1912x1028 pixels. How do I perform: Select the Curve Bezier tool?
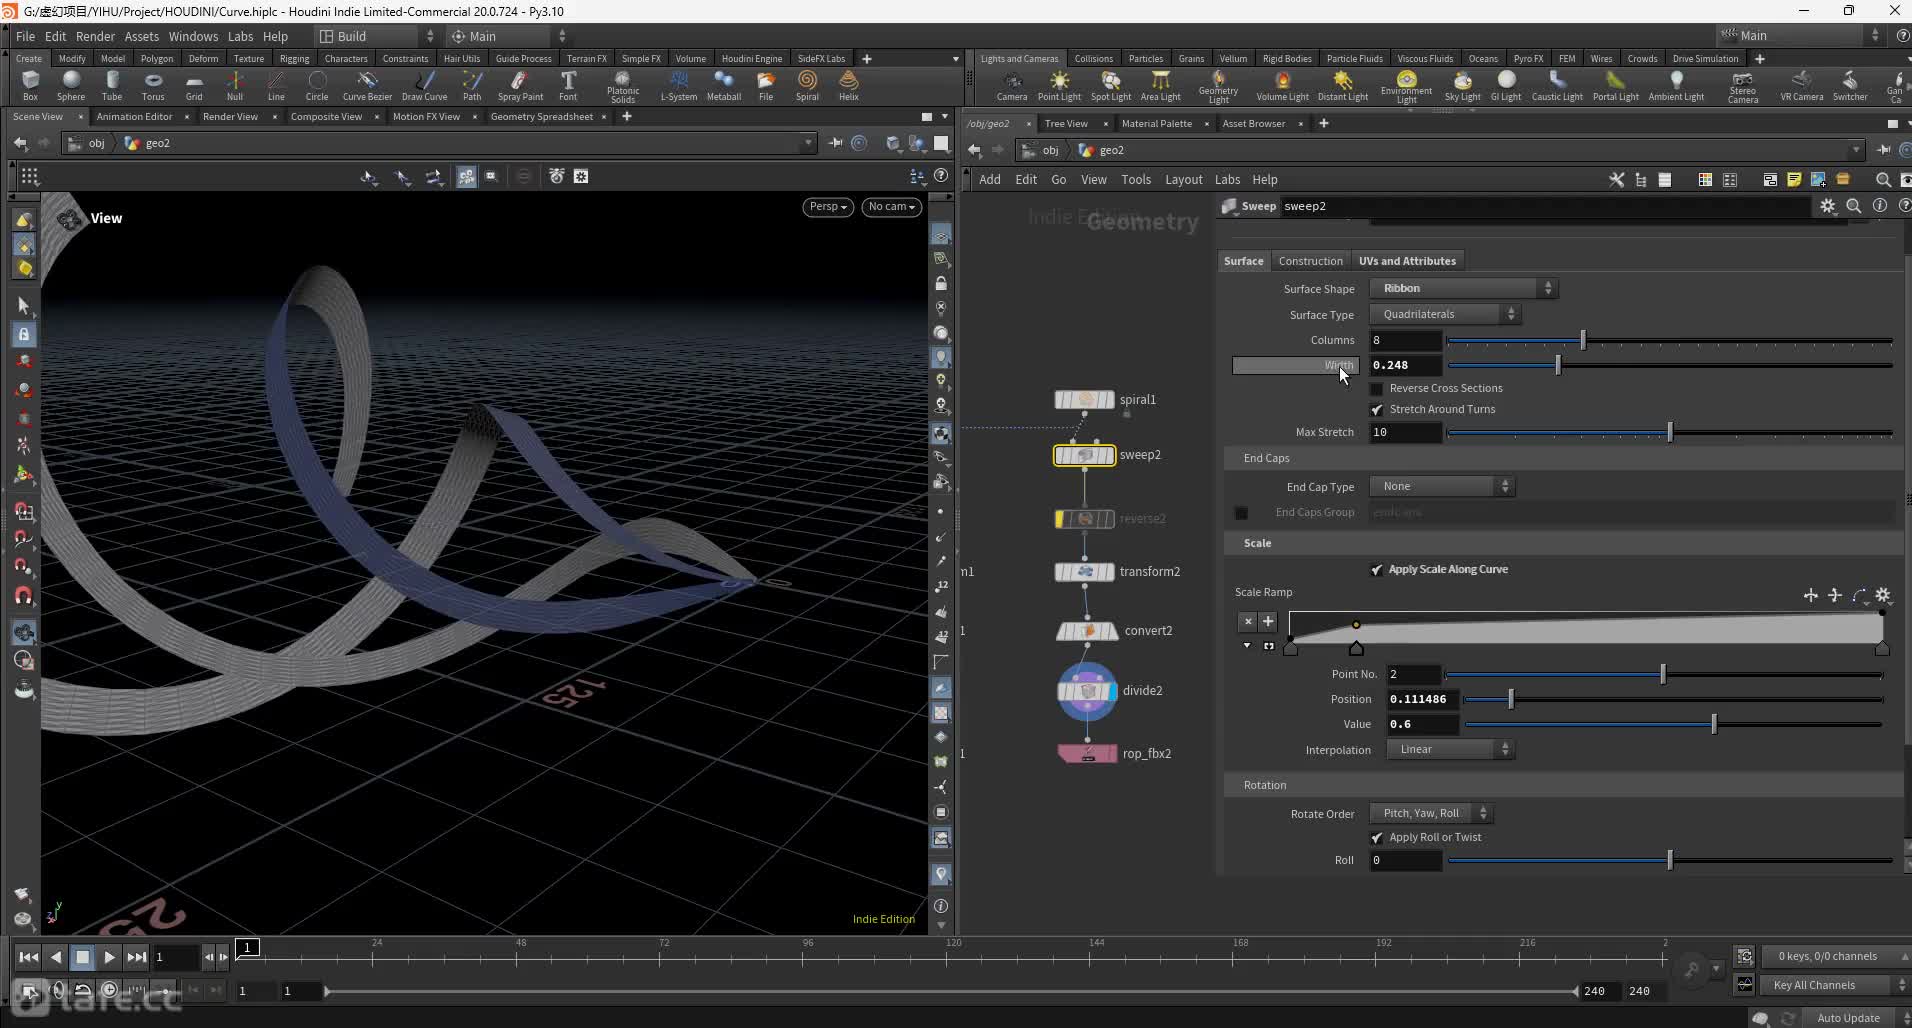367,86
